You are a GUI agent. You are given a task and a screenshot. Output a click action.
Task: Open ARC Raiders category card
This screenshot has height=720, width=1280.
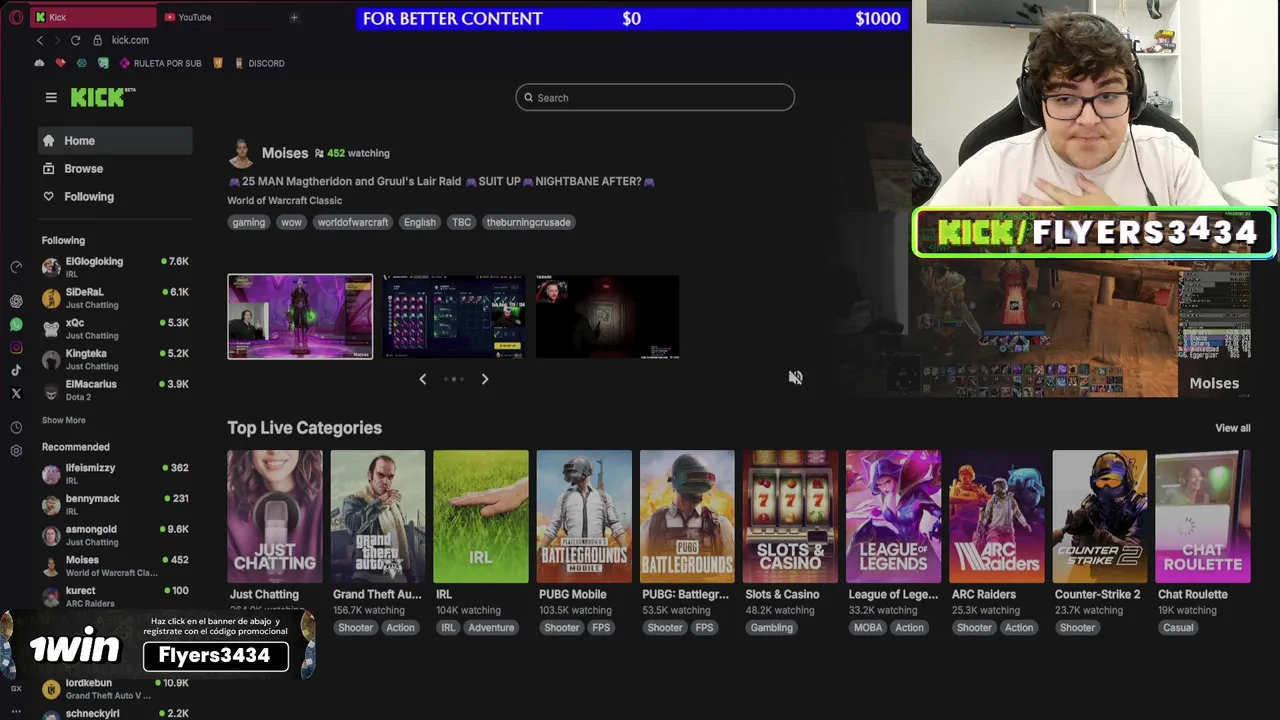point(997,516)
